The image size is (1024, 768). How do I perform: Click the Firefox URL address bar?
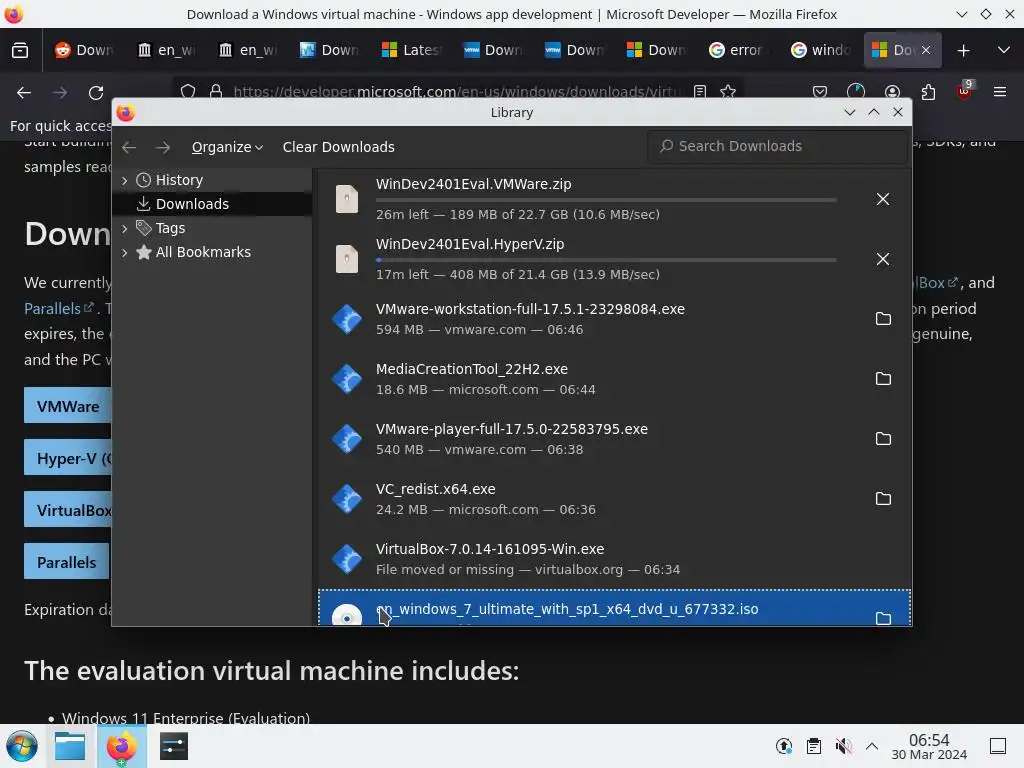coord(455,92)
